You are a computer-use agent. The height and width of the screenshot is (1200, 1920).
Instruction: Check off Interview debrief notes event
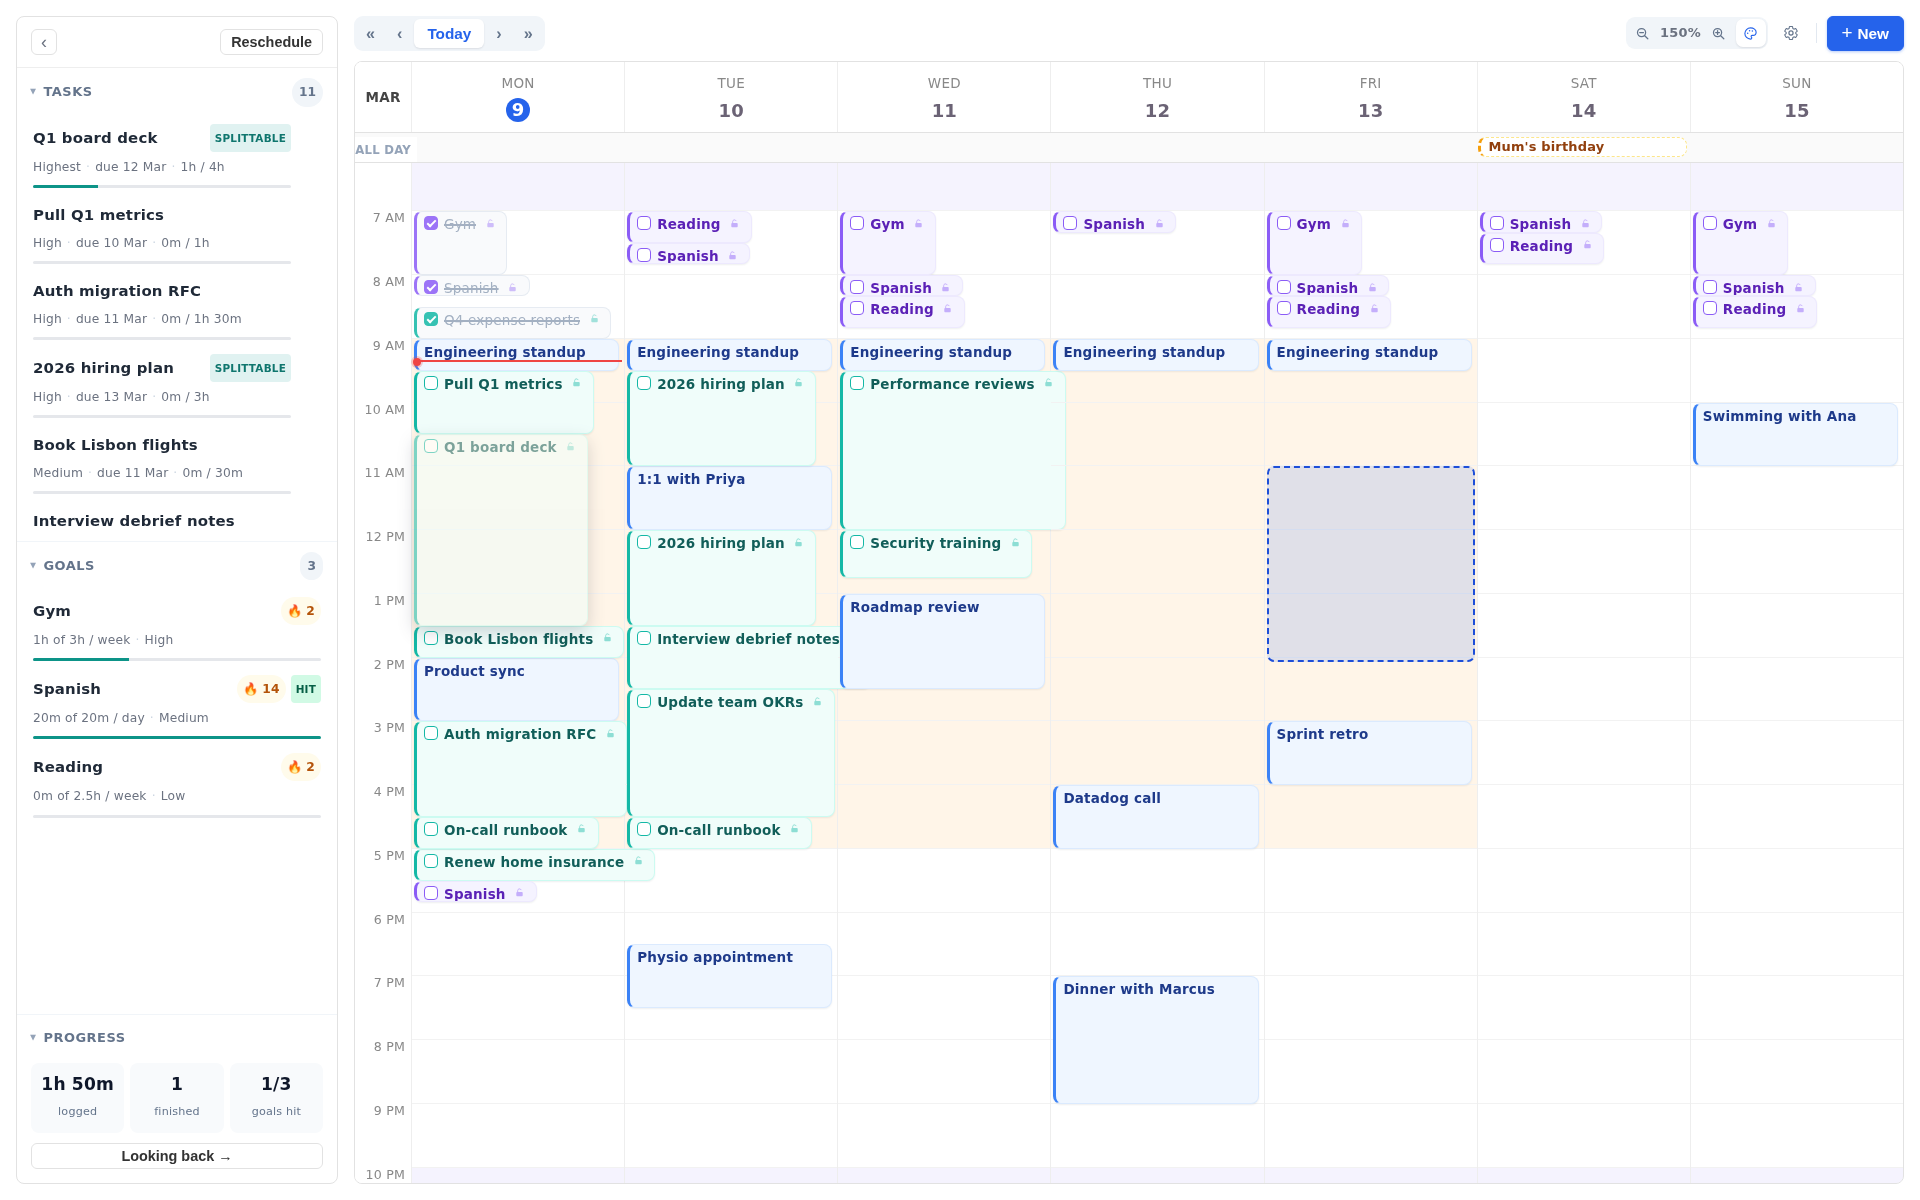pos(644,638)
